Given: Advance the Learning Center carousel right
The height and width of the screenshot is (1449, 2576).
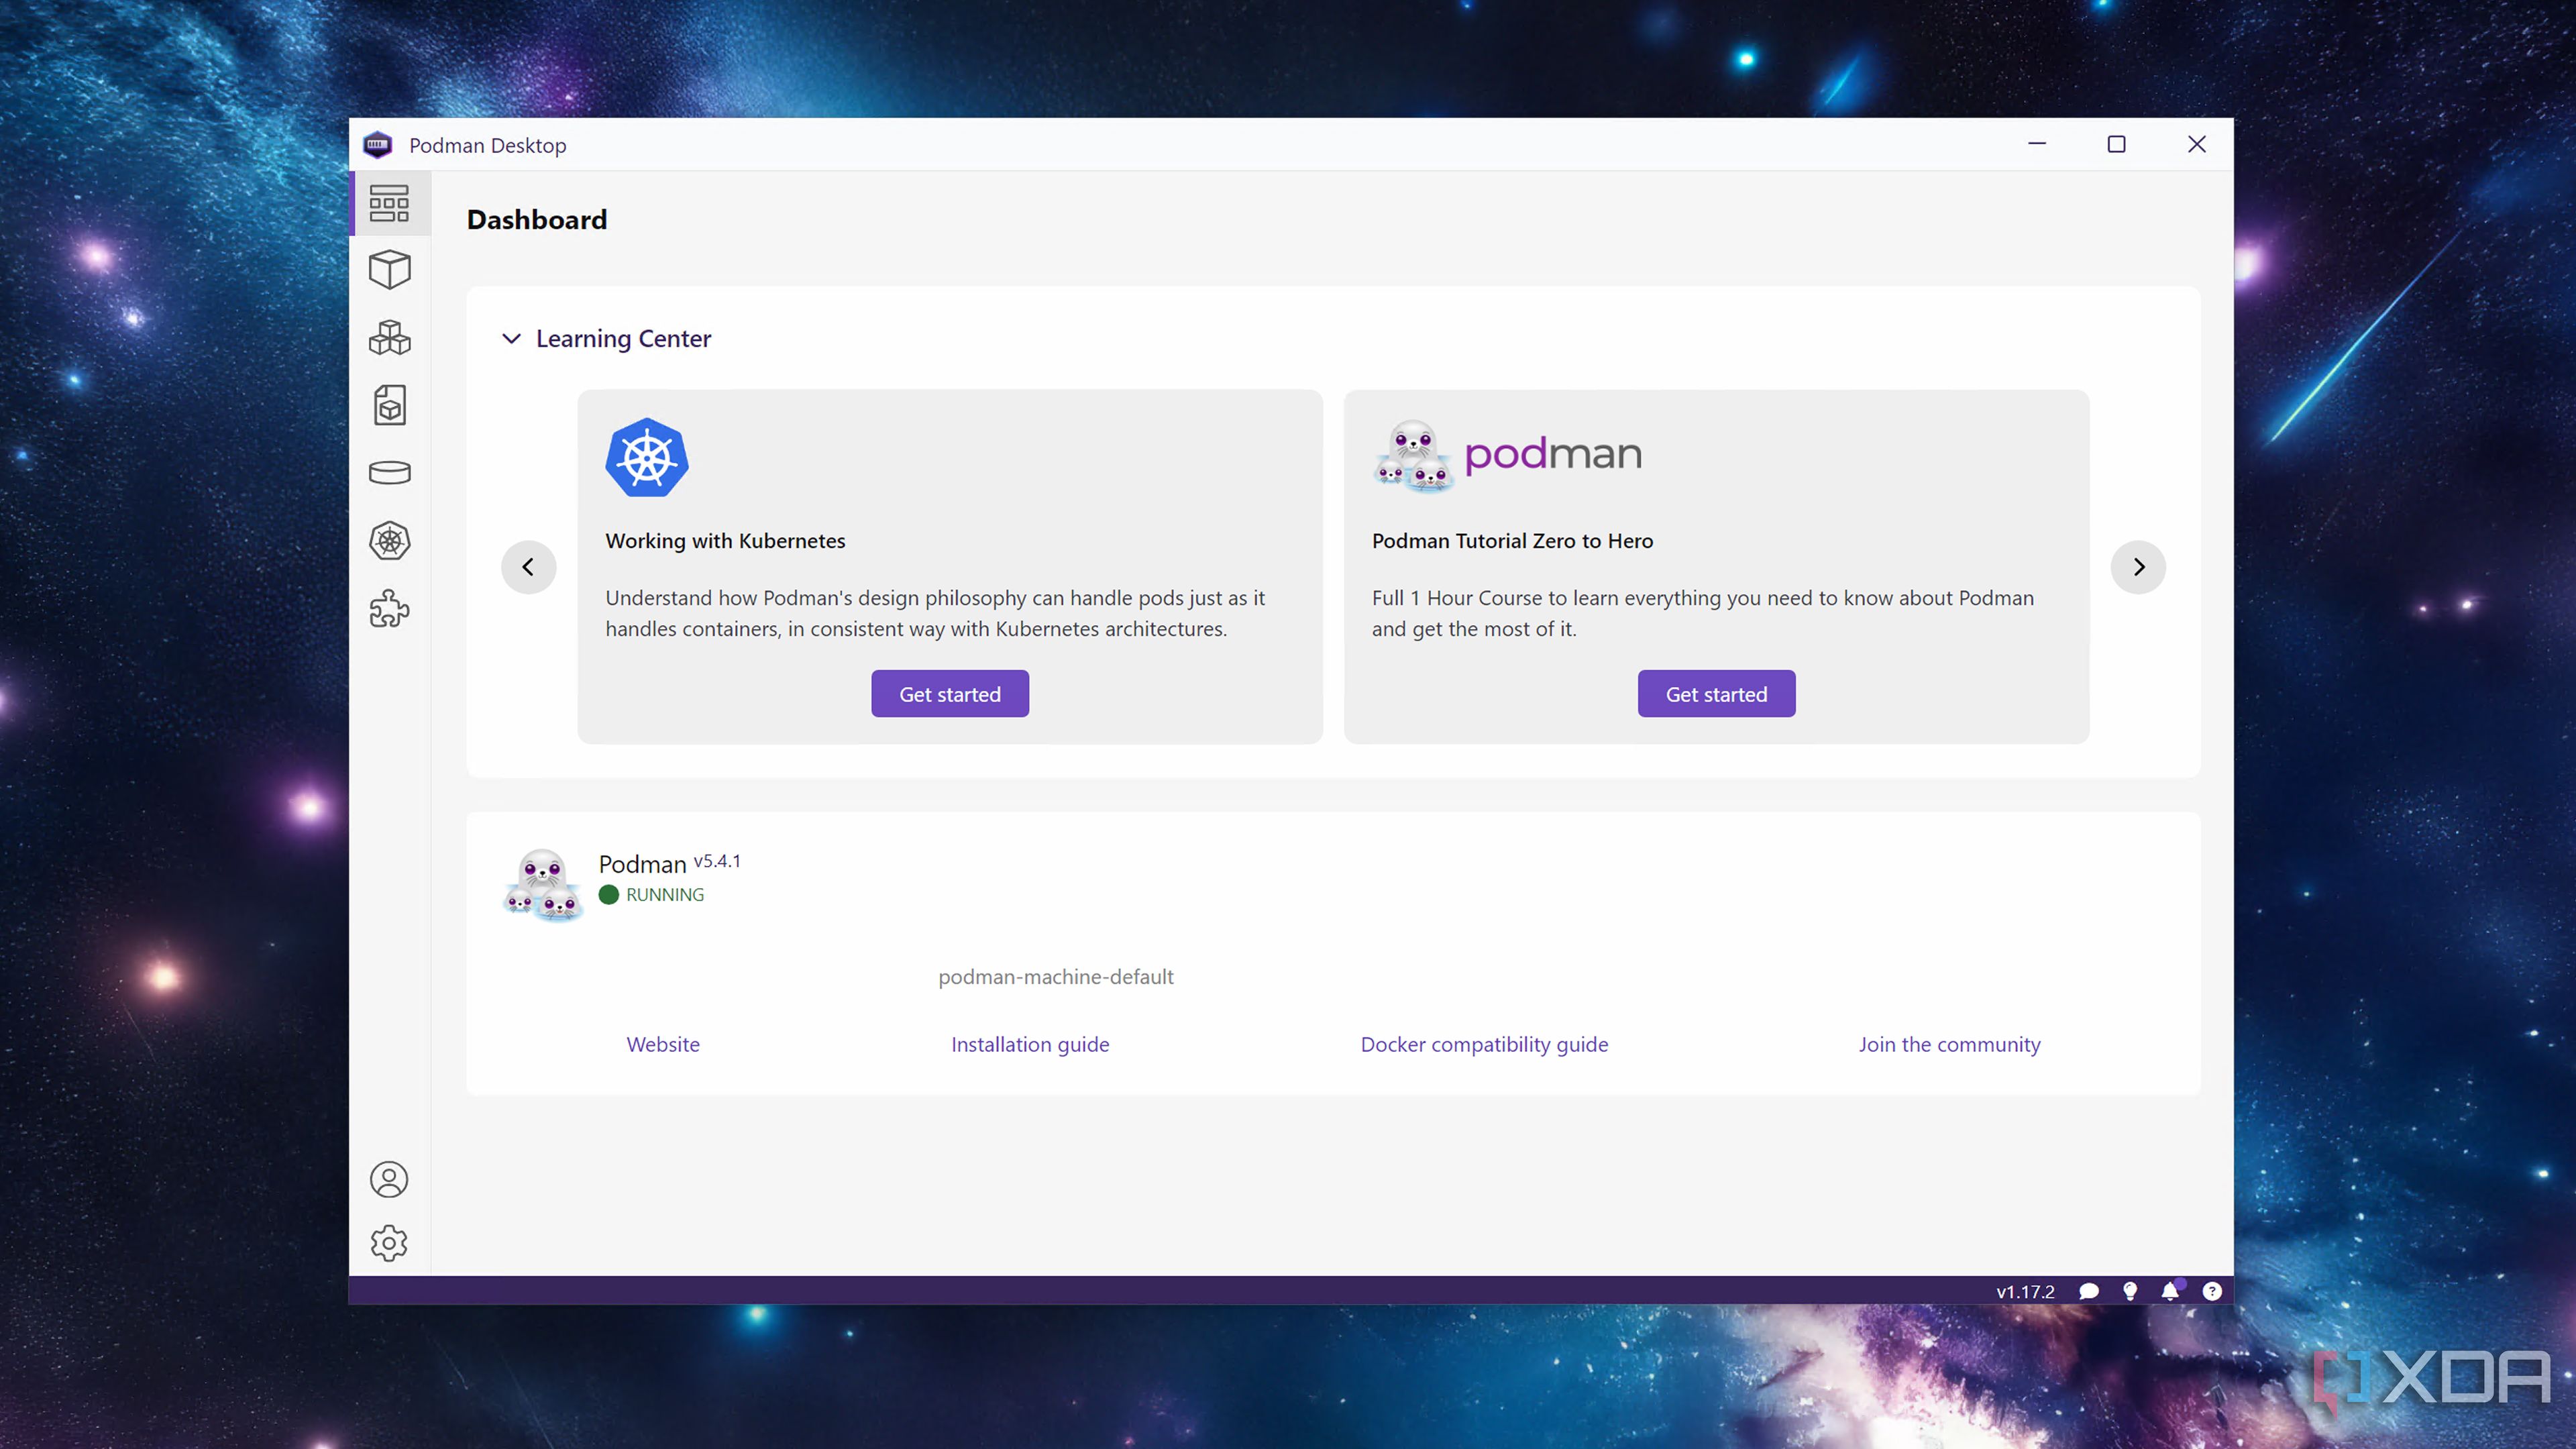Looking at the screenshot, I should point(2138,567).
